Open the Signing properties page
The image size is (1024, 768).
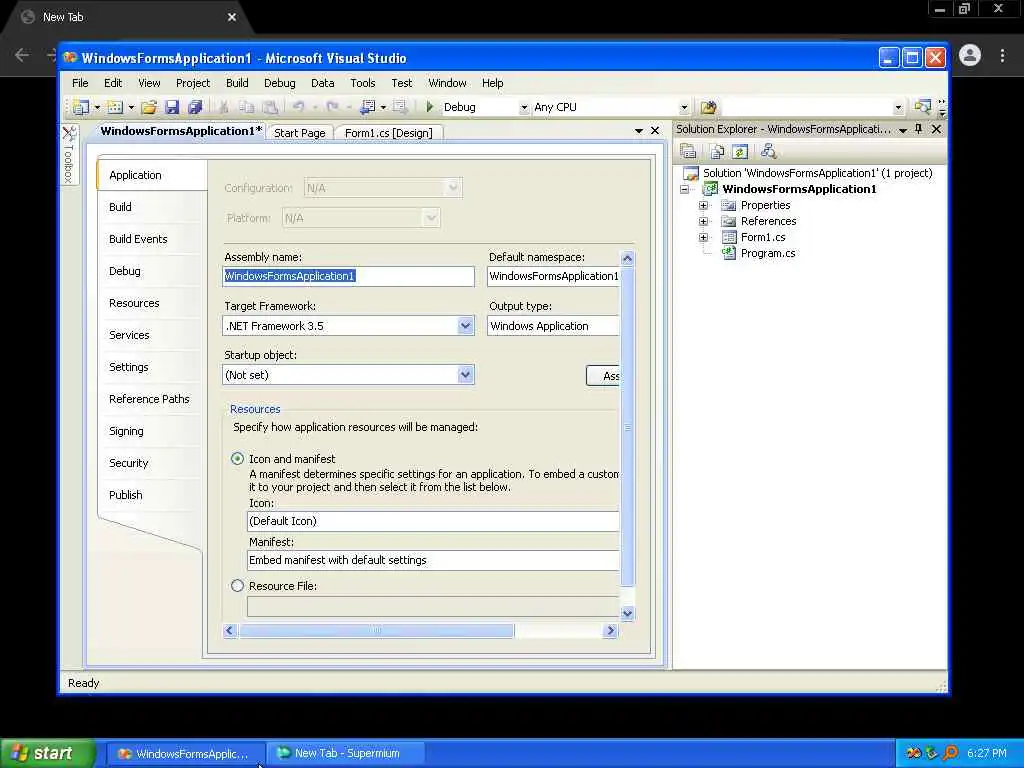(x=126, y=431)
